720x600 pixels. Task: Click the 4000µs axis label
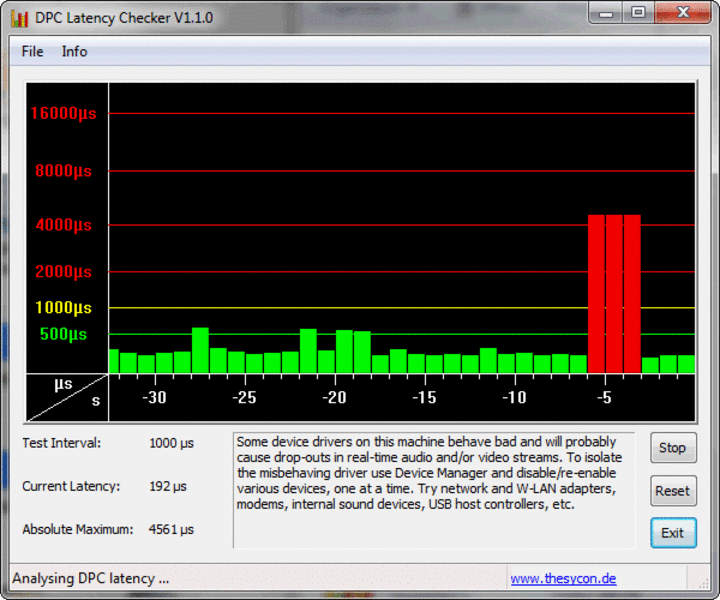coord(63,225)
